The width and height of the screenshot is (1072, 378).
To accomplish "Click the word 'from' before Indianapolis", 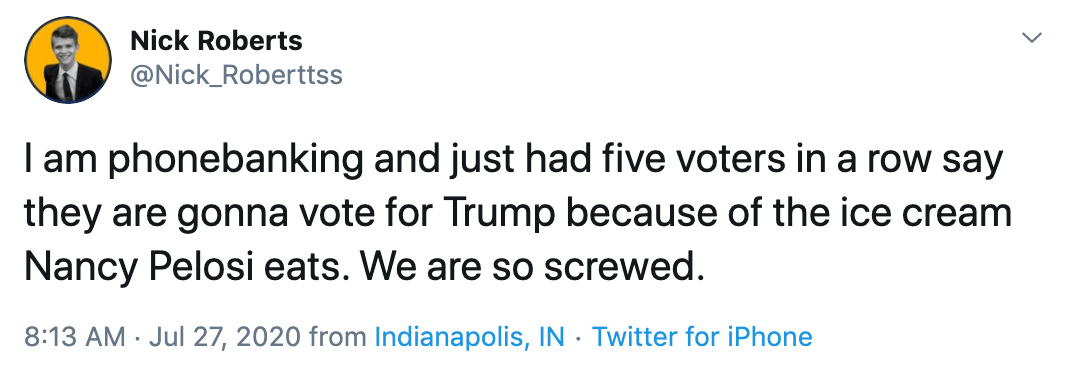I will click(x=337, y=337).
